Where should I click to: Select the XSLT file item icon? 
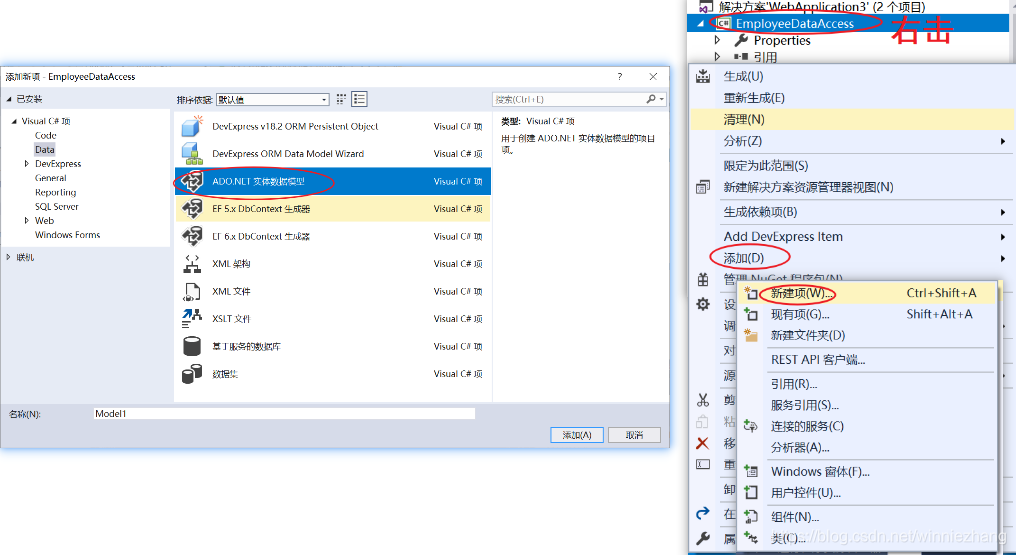pos(192,319)
